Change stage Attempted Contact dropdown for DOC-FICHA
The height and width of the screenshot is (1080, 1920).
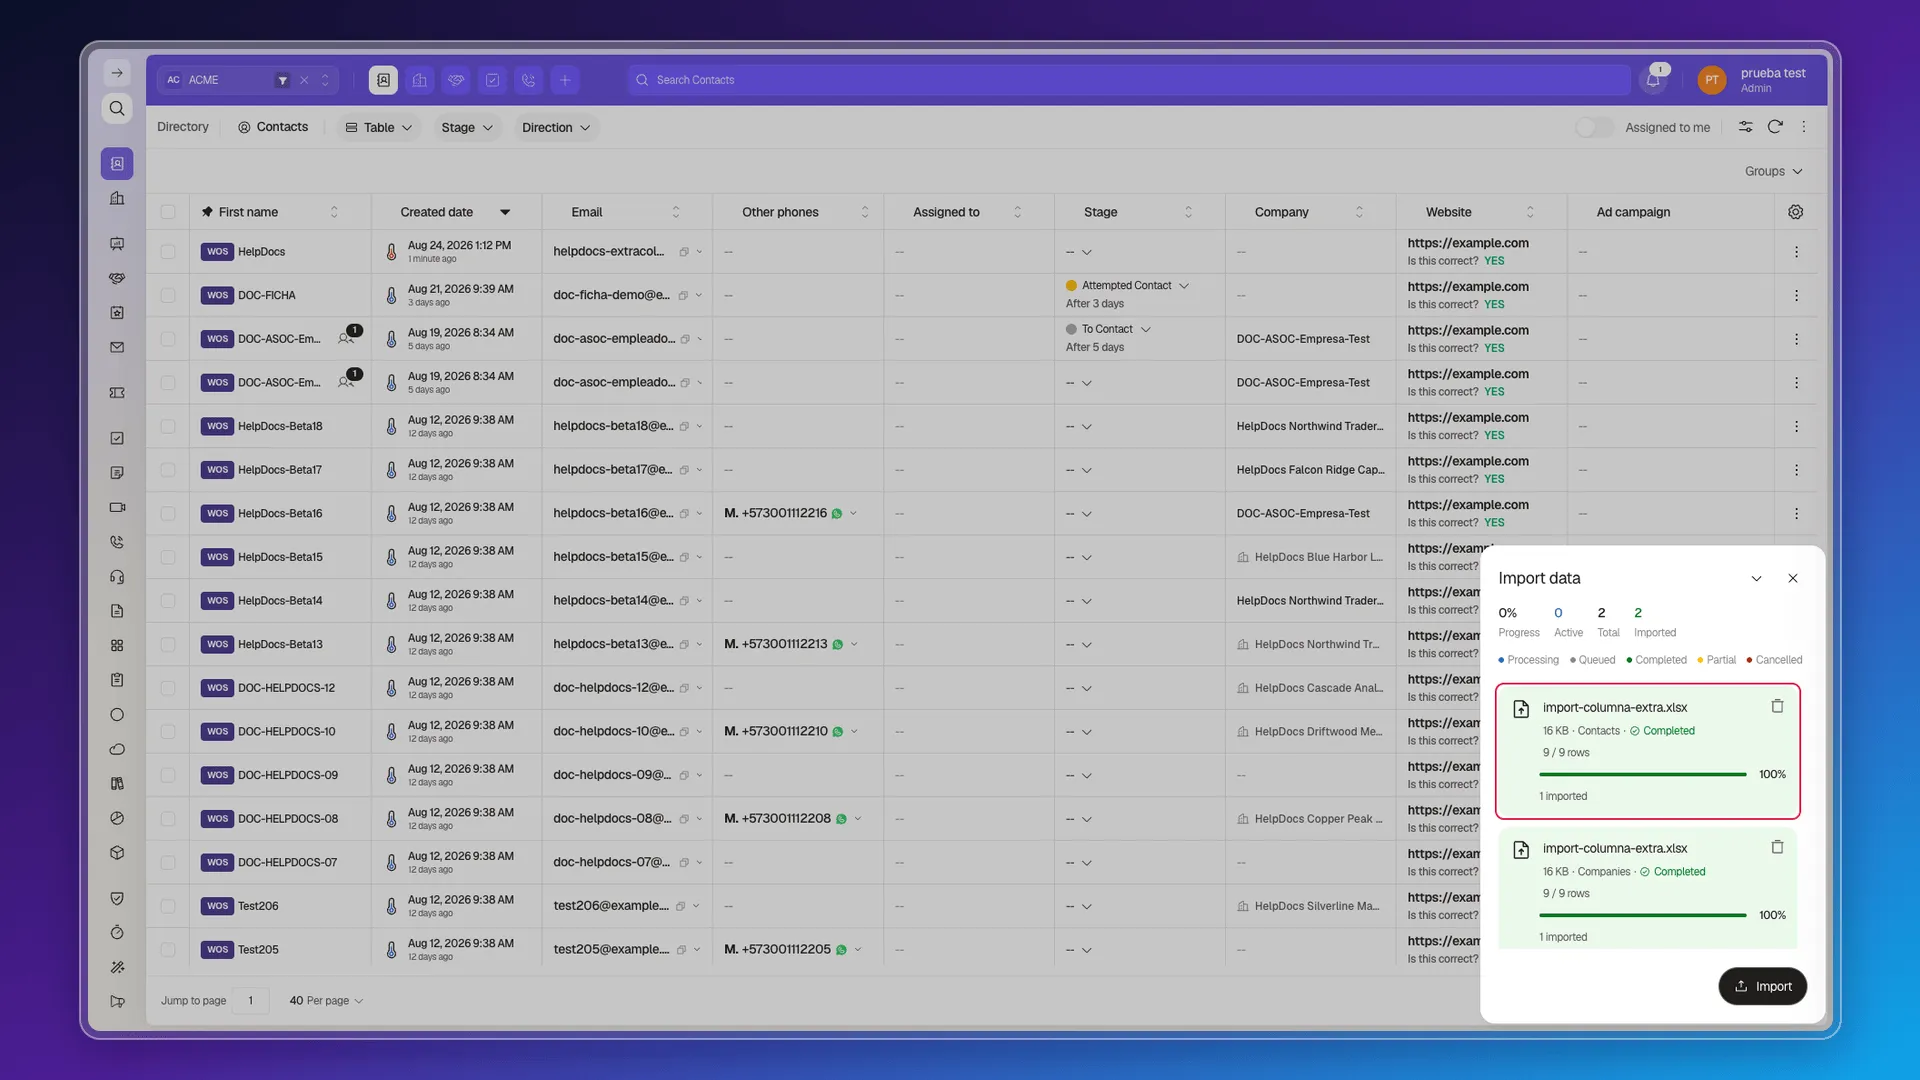coord(1184,286)
